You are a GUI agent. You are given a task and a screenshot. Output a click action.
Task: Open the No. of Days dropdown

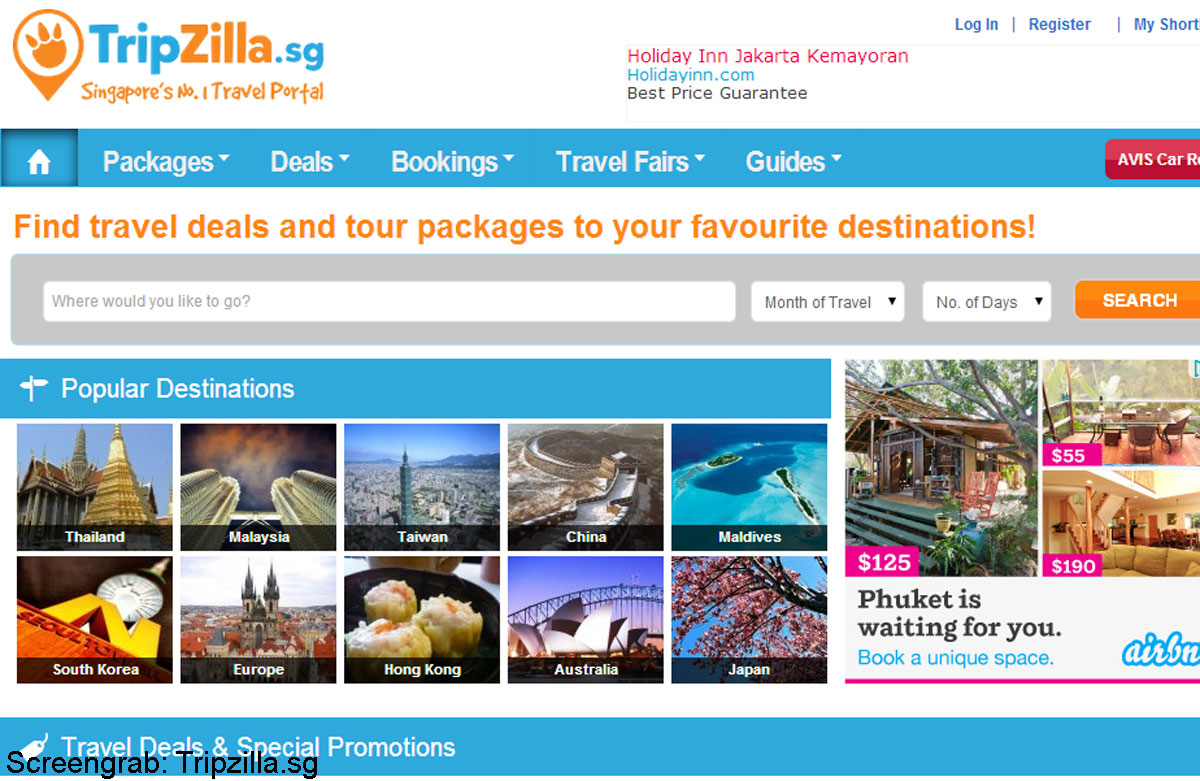(x=987, y=302)
